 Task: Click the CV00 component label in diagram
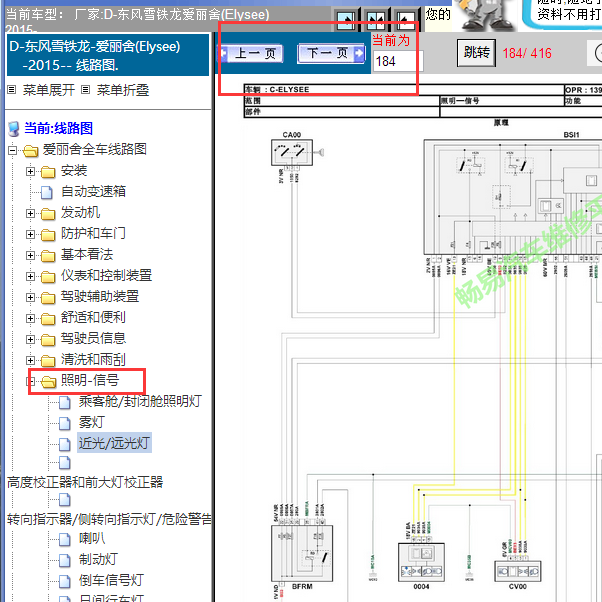518,587
